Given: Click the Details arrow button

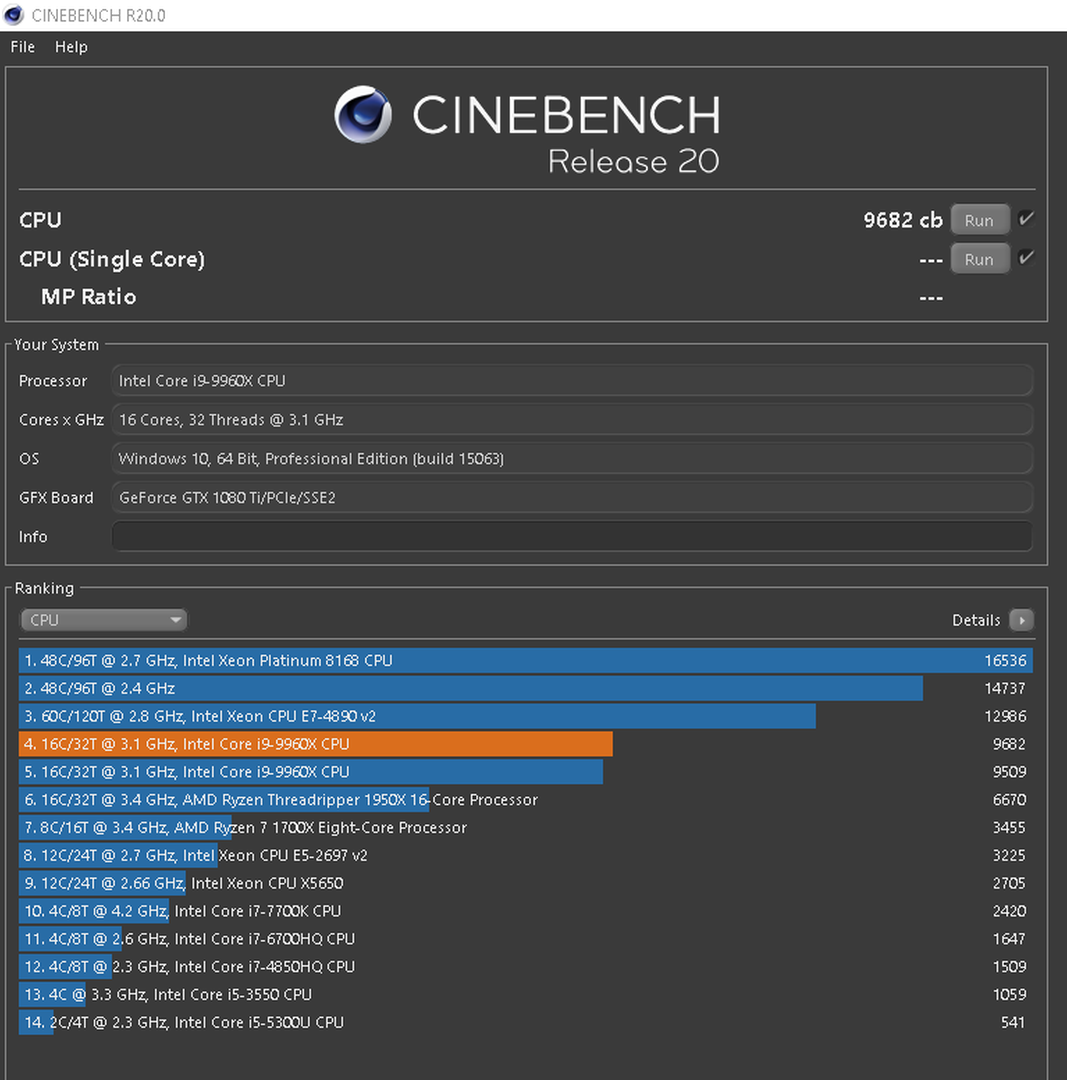Looking at the screenshot, I should pos(1022,620).
